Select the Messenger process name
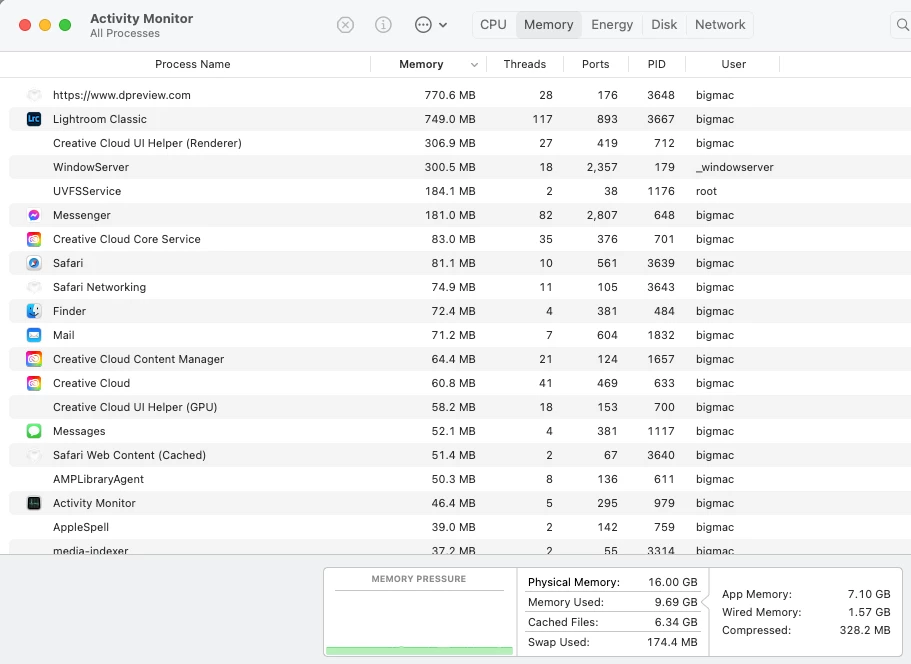The image size is (911, 664). tap(81, 215)
